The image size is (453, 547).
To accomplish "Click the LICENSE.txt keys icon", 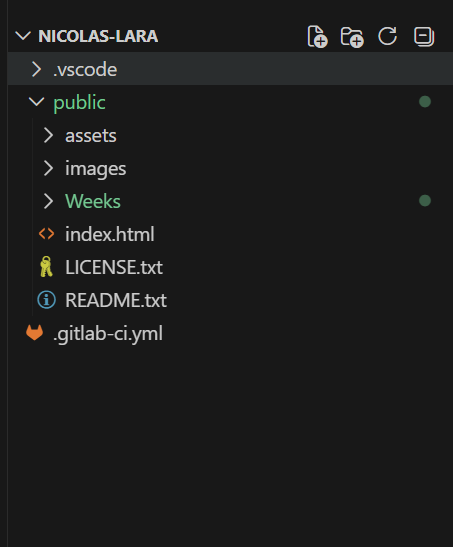I will [46, 267].
